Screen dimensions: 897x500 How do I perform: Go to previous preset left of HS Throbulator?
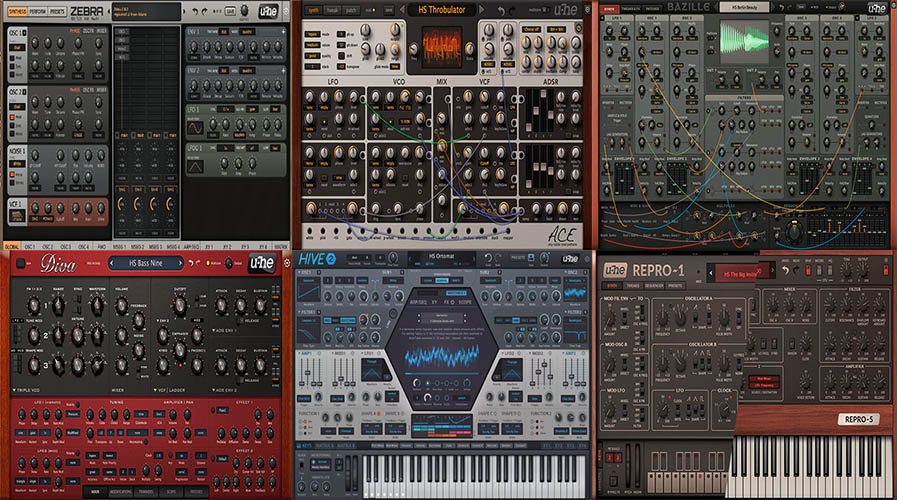coord(403,10)
